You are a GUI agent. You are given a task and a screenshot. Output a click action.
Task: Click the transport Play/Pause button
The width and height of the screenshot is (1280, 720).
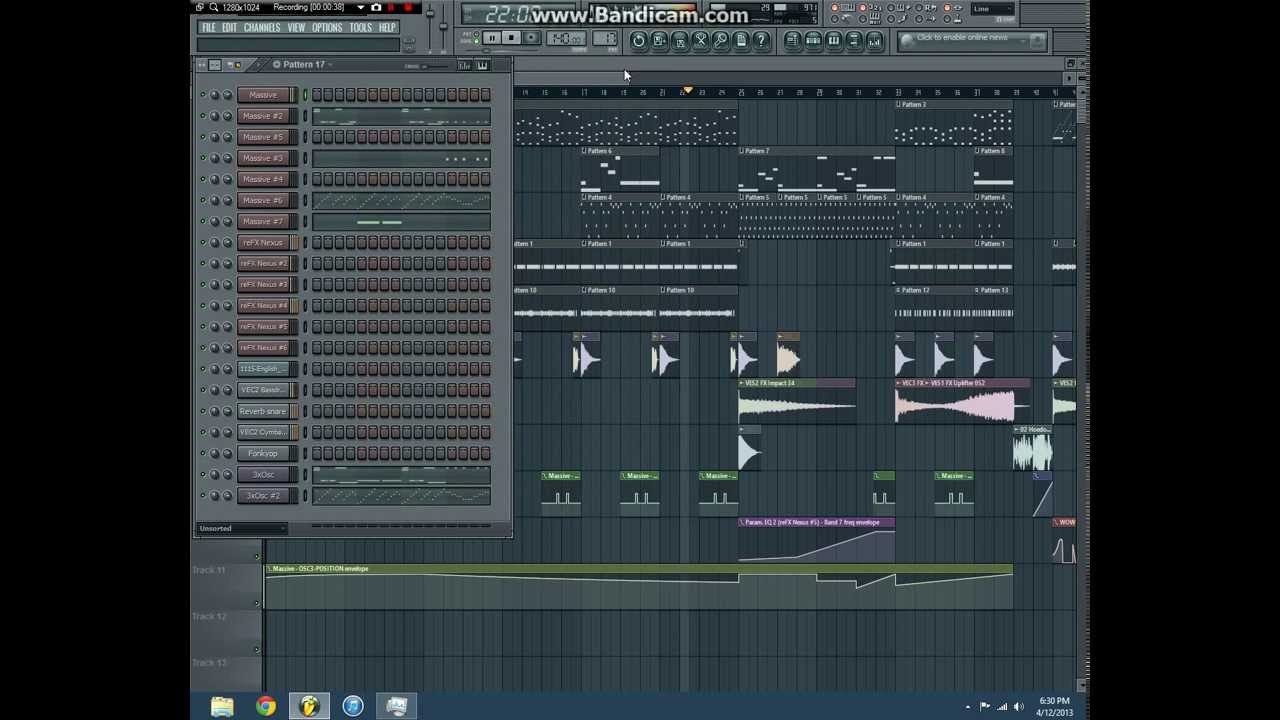[x=491, y=39]
